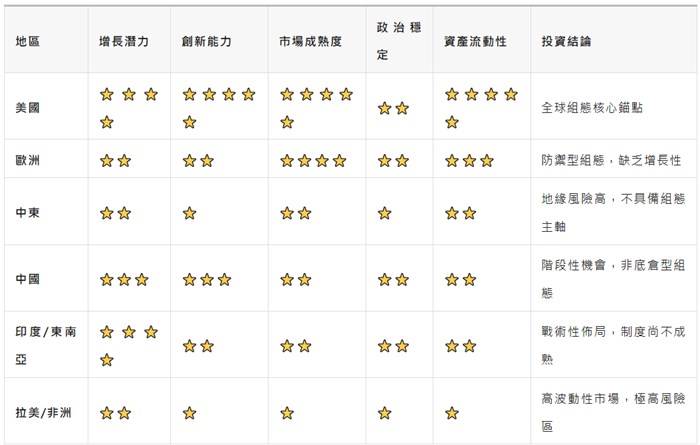Click the 拉美/非洲 創新能力 star
The width and height of the screenshot is (700, 445).
pyautogui.click(x=190, y=412)
